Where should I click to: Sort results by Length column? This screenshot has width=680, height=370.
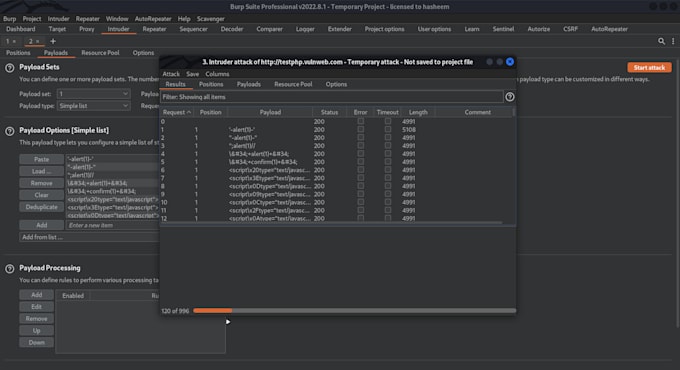418,112
